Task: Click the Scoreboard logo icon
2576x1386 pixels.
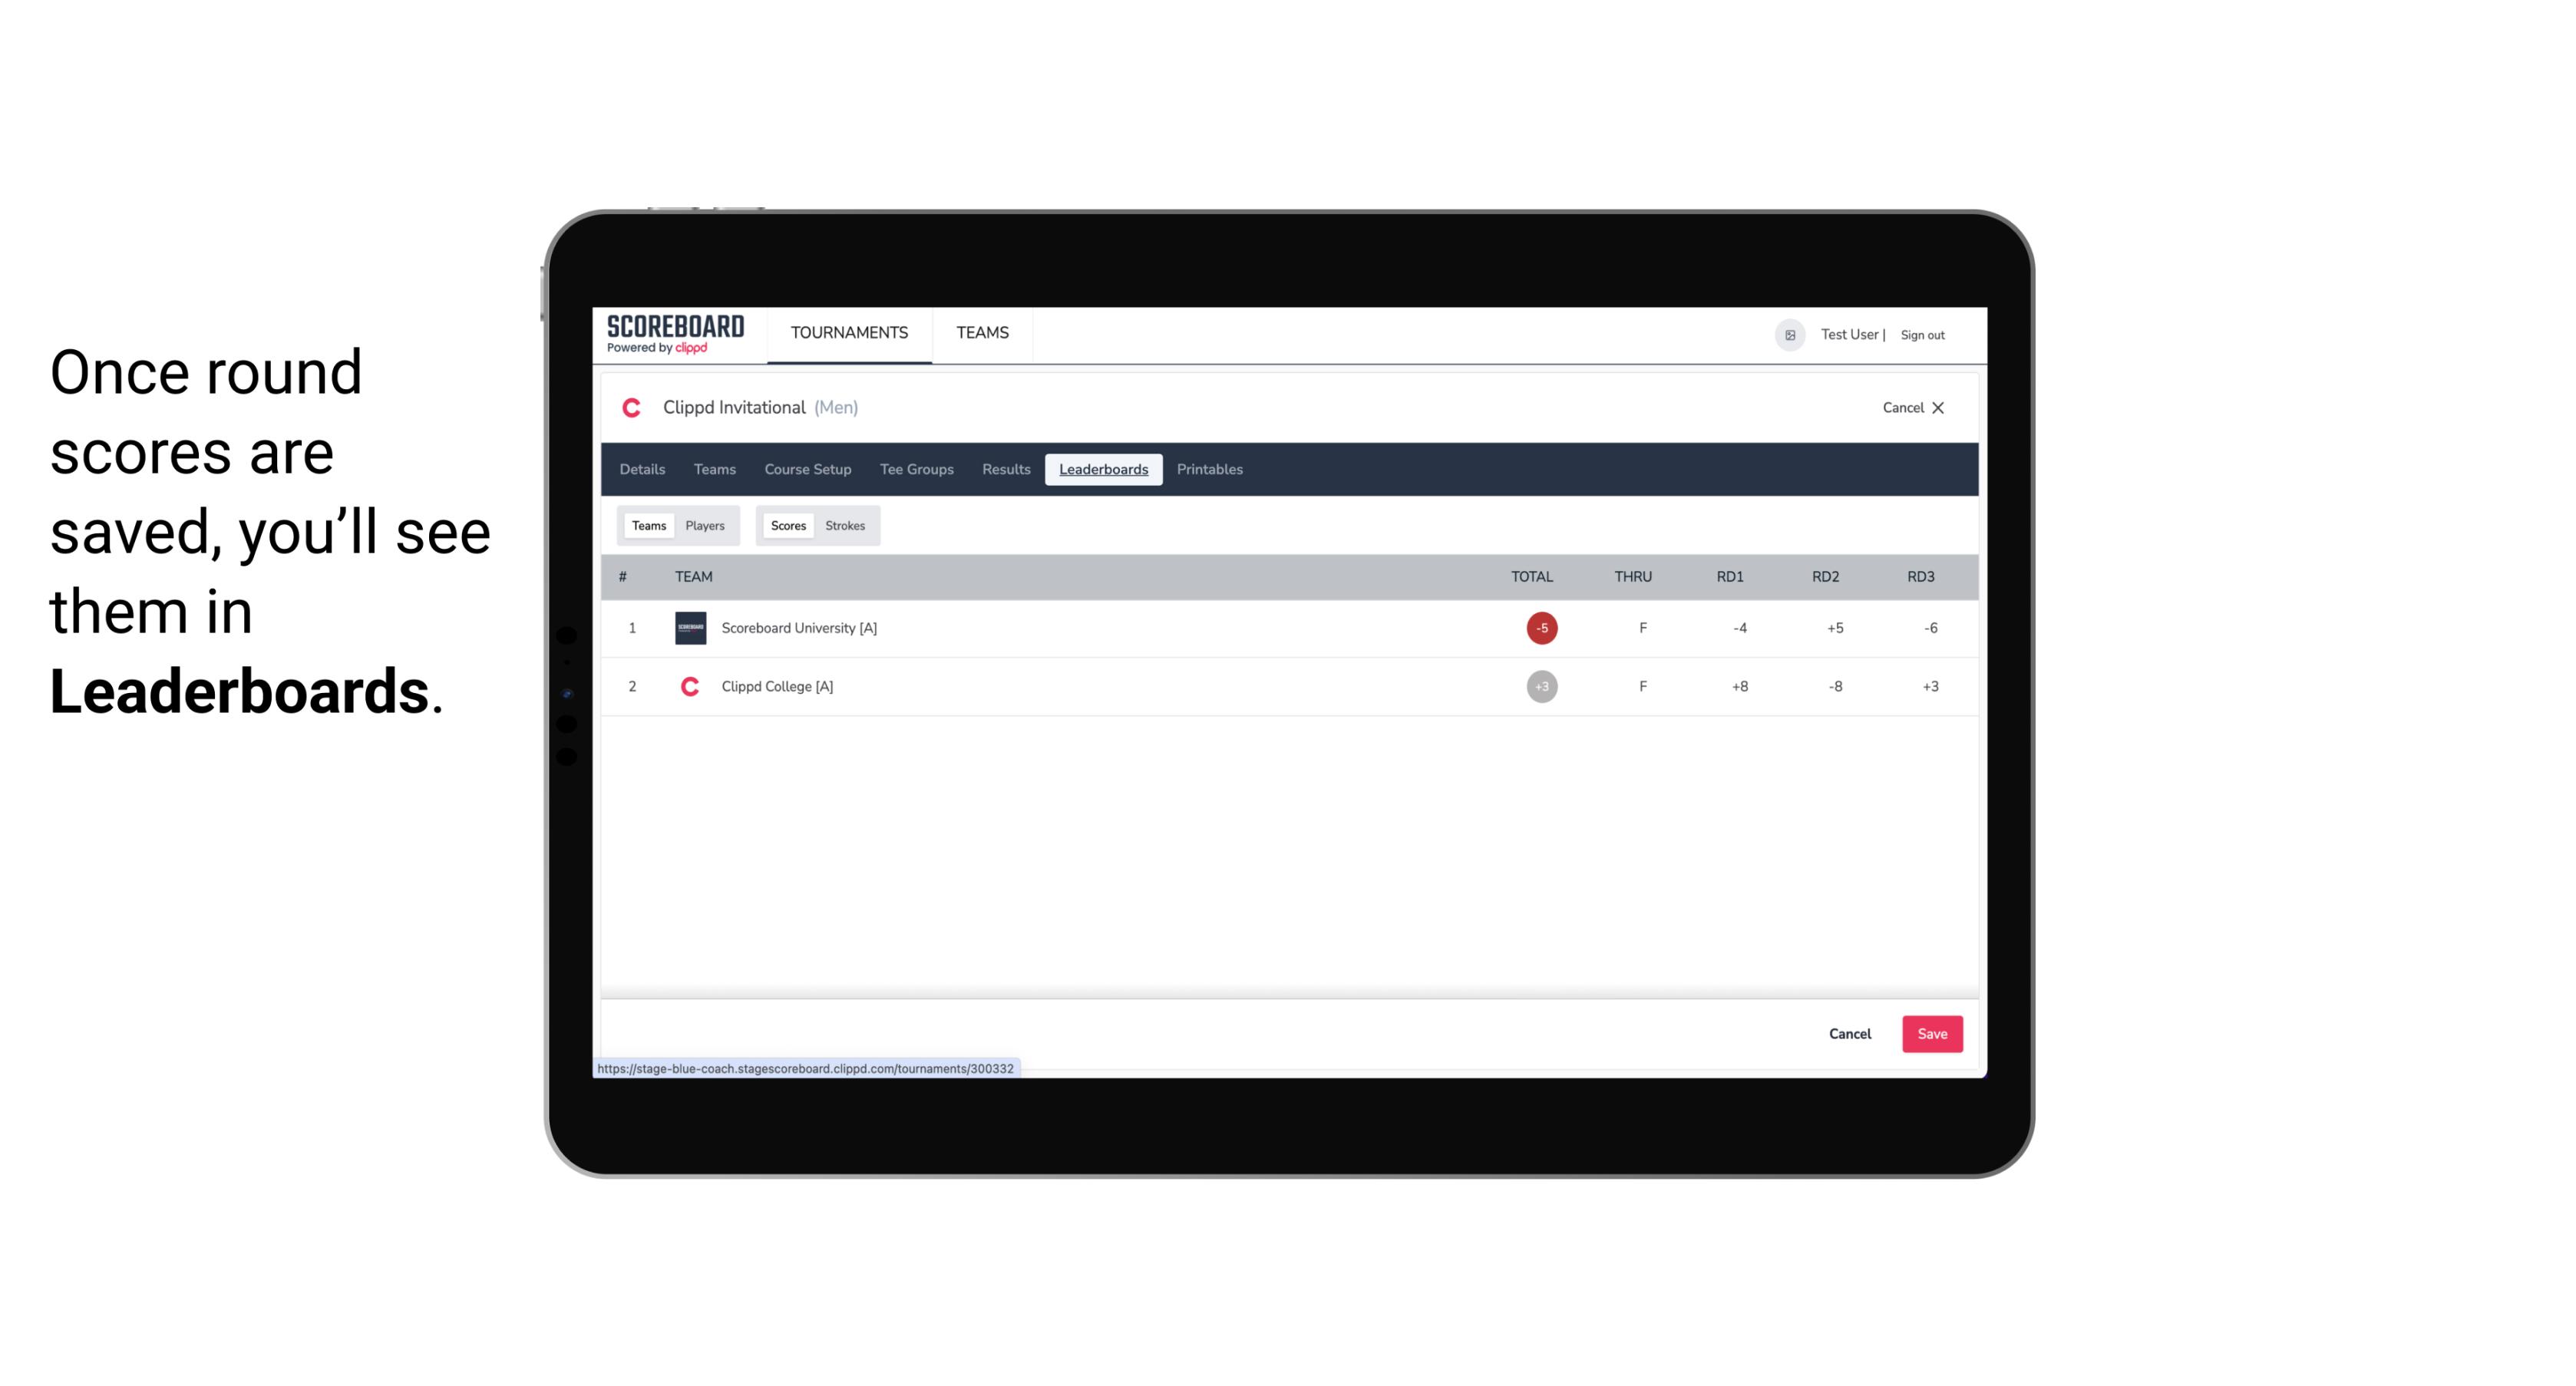Action: pyautogui.click(x=674, y=335)
